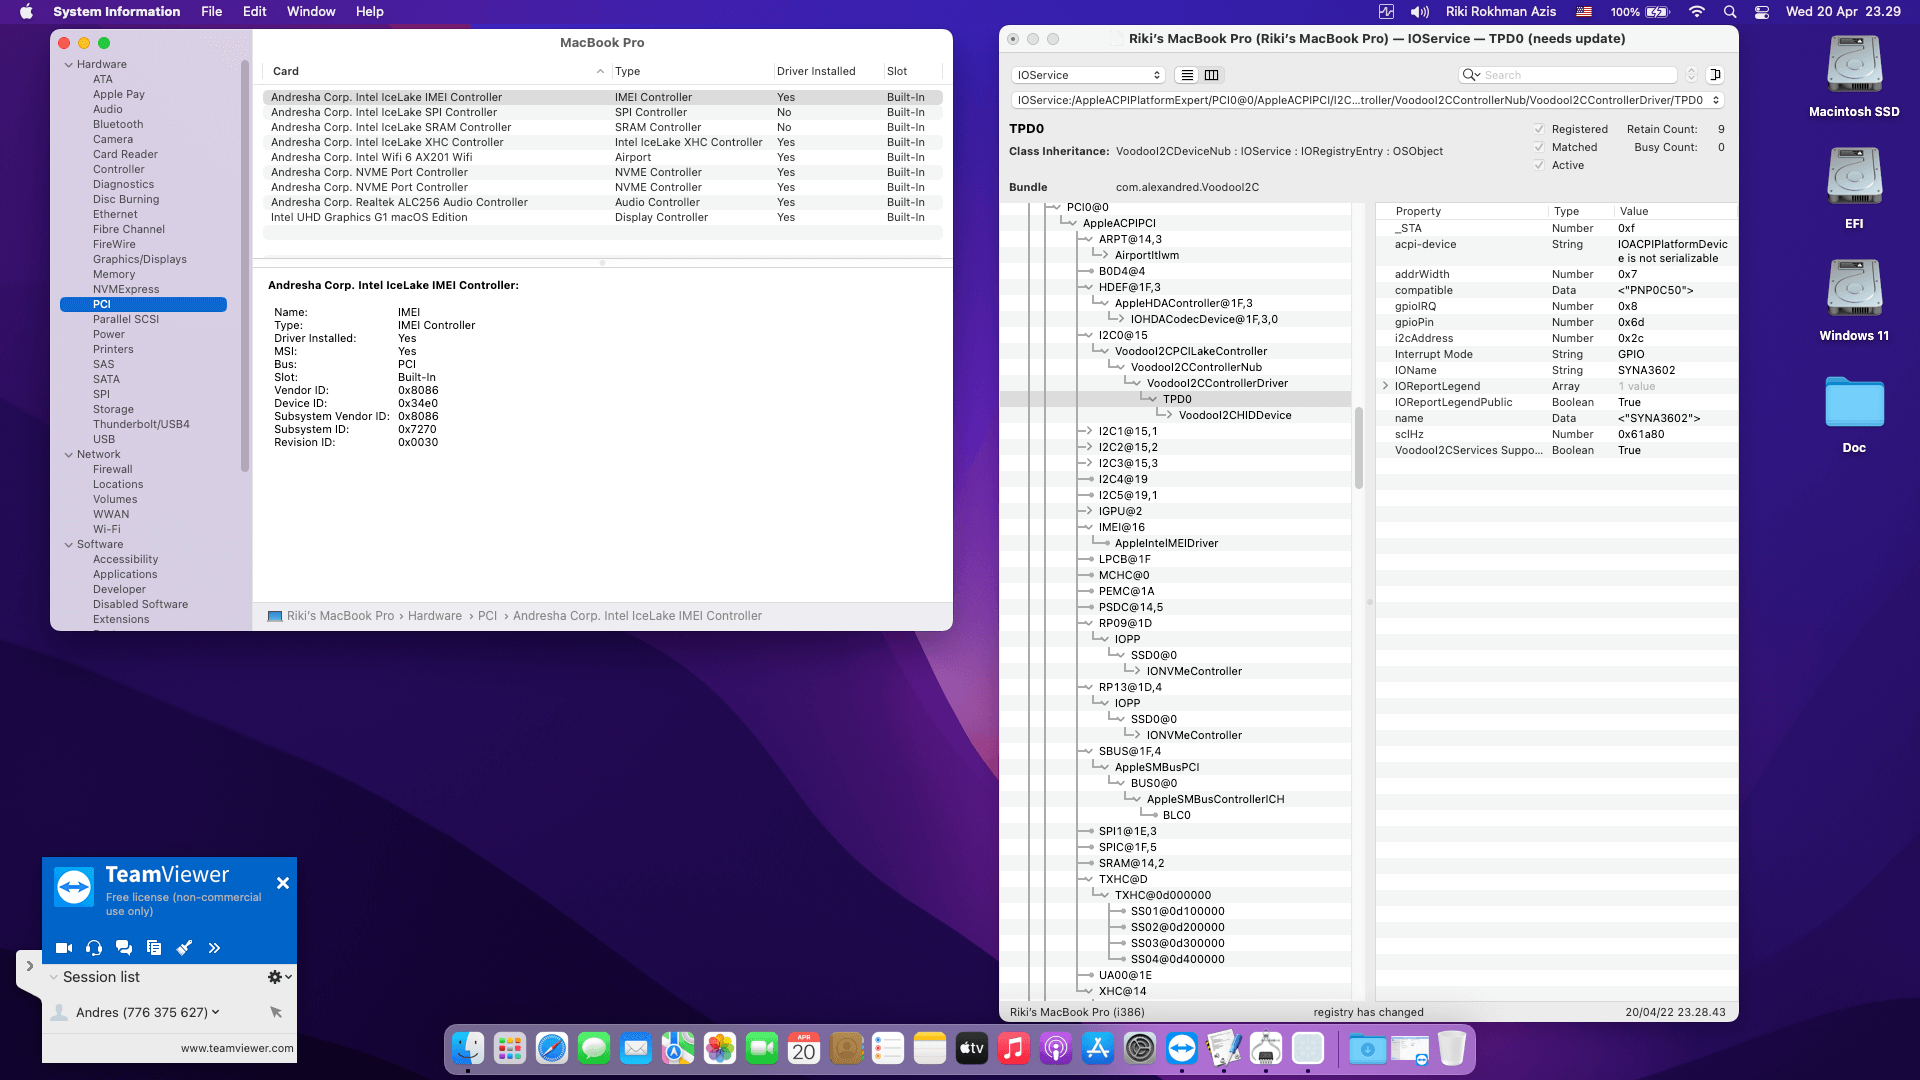
Task: Open the TeamViewer session gear settings
Action: 279,977
